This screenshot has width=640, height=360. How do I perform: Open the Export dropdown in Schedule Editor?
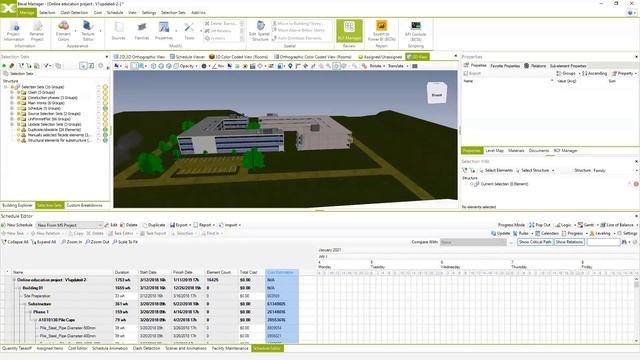181,225
